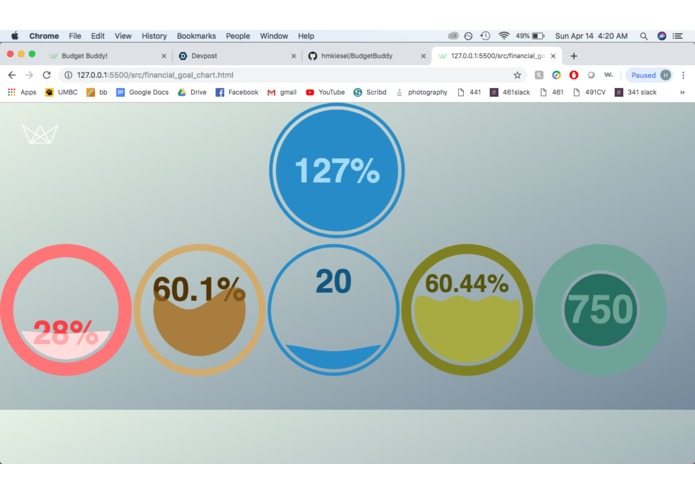This screenshot has width=695, height=494.
Task: Click the W. extension icon
Action: tap(609, 75)
